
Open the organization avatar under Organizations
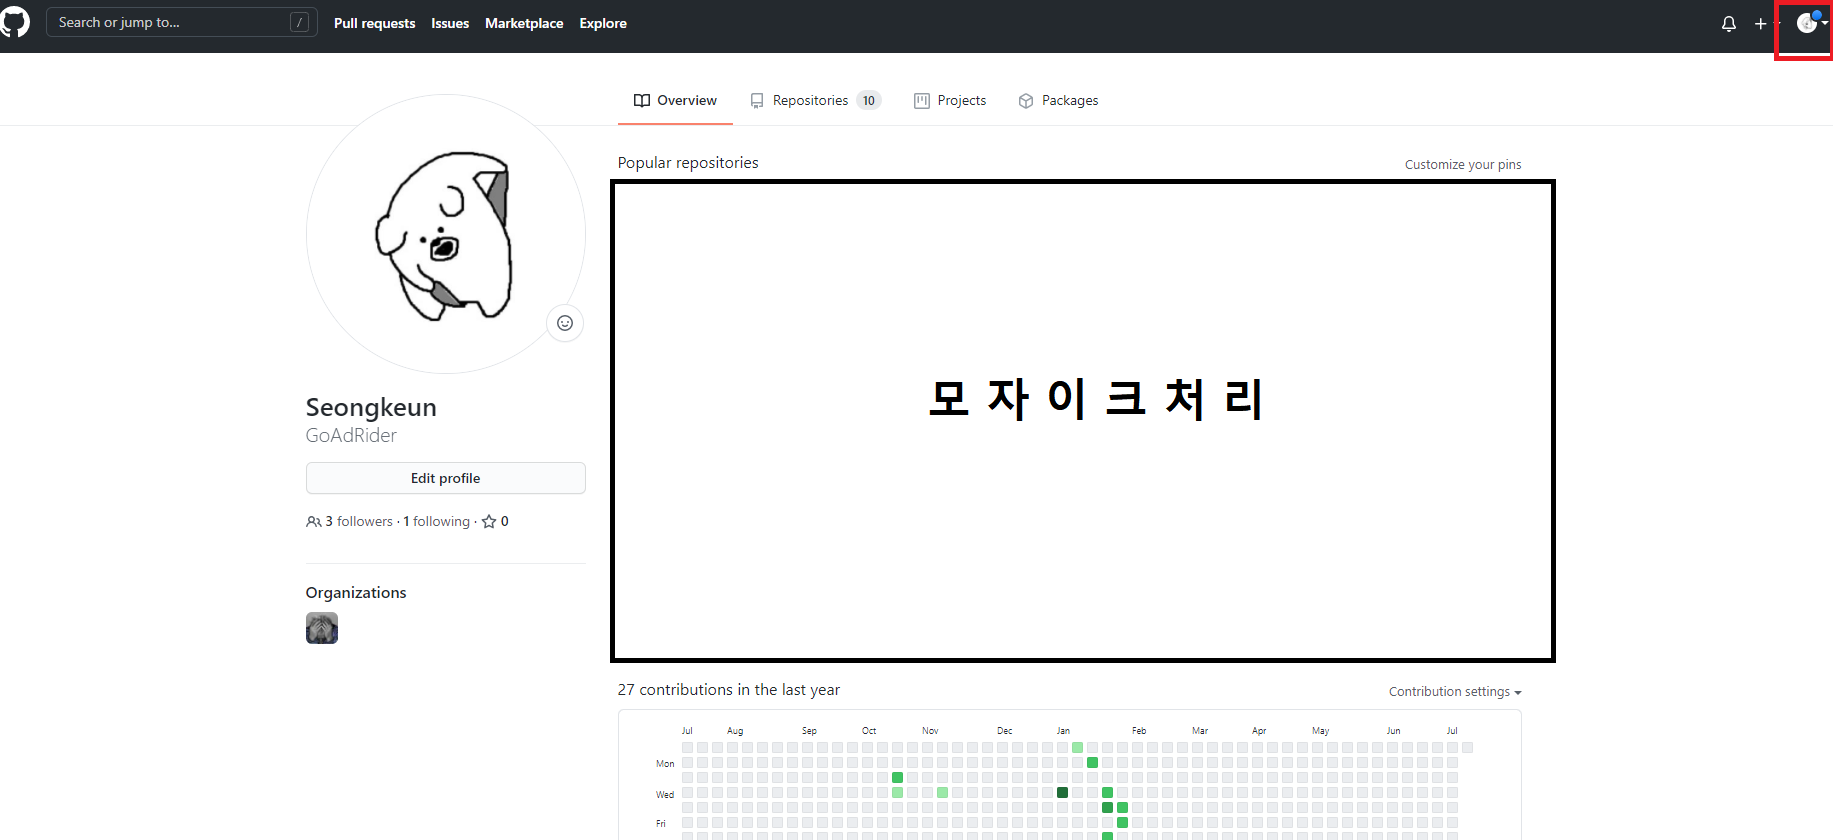coord(322,628)
